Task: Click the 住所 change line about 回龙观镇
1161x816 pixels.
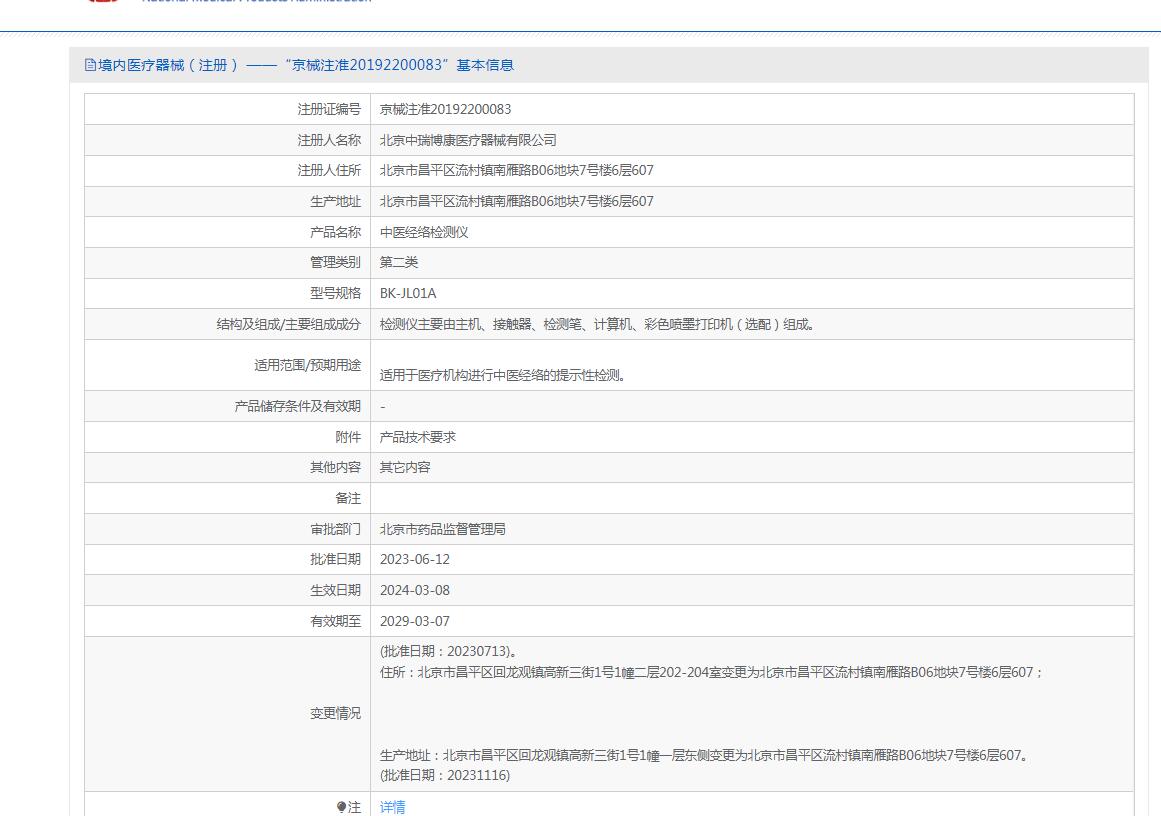Action: click(x=712, y=672)
